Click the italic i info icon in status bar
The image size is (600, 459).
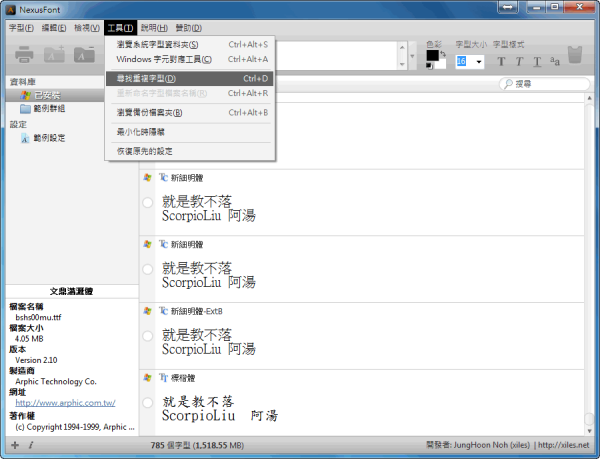point(31,445)
